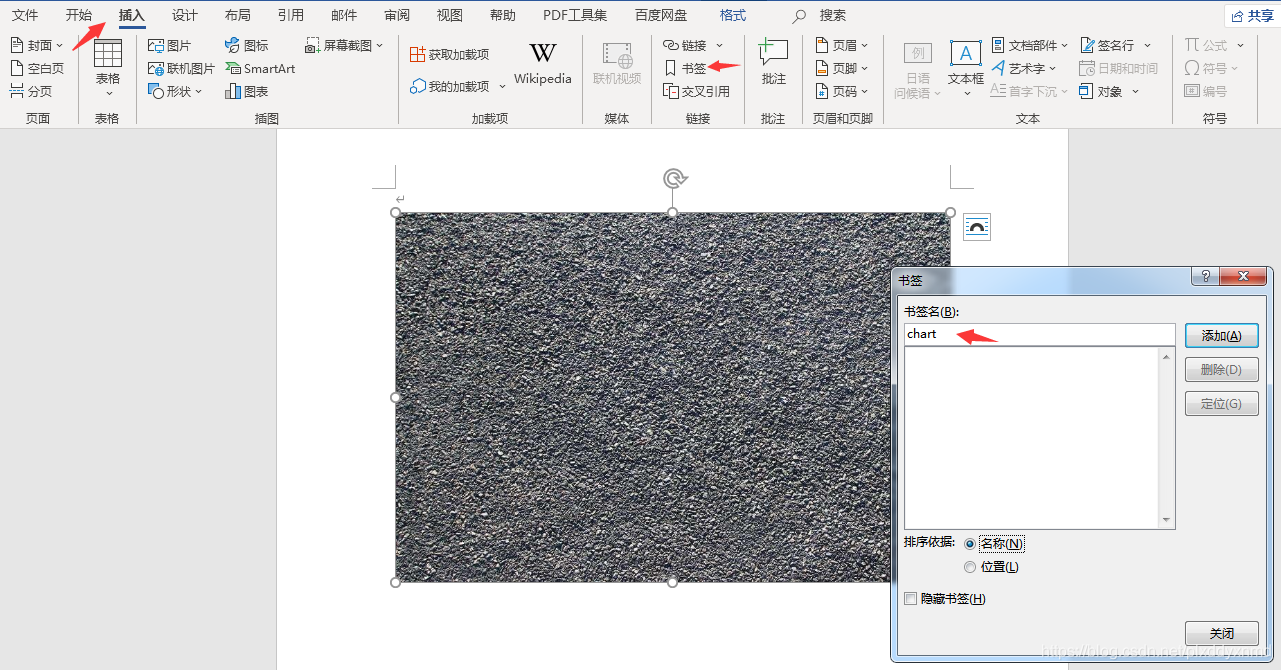This screenshot has width=1281, height=670.
Task: Switch to the Review (审阅) tab
Action: [x=397, y=15]
